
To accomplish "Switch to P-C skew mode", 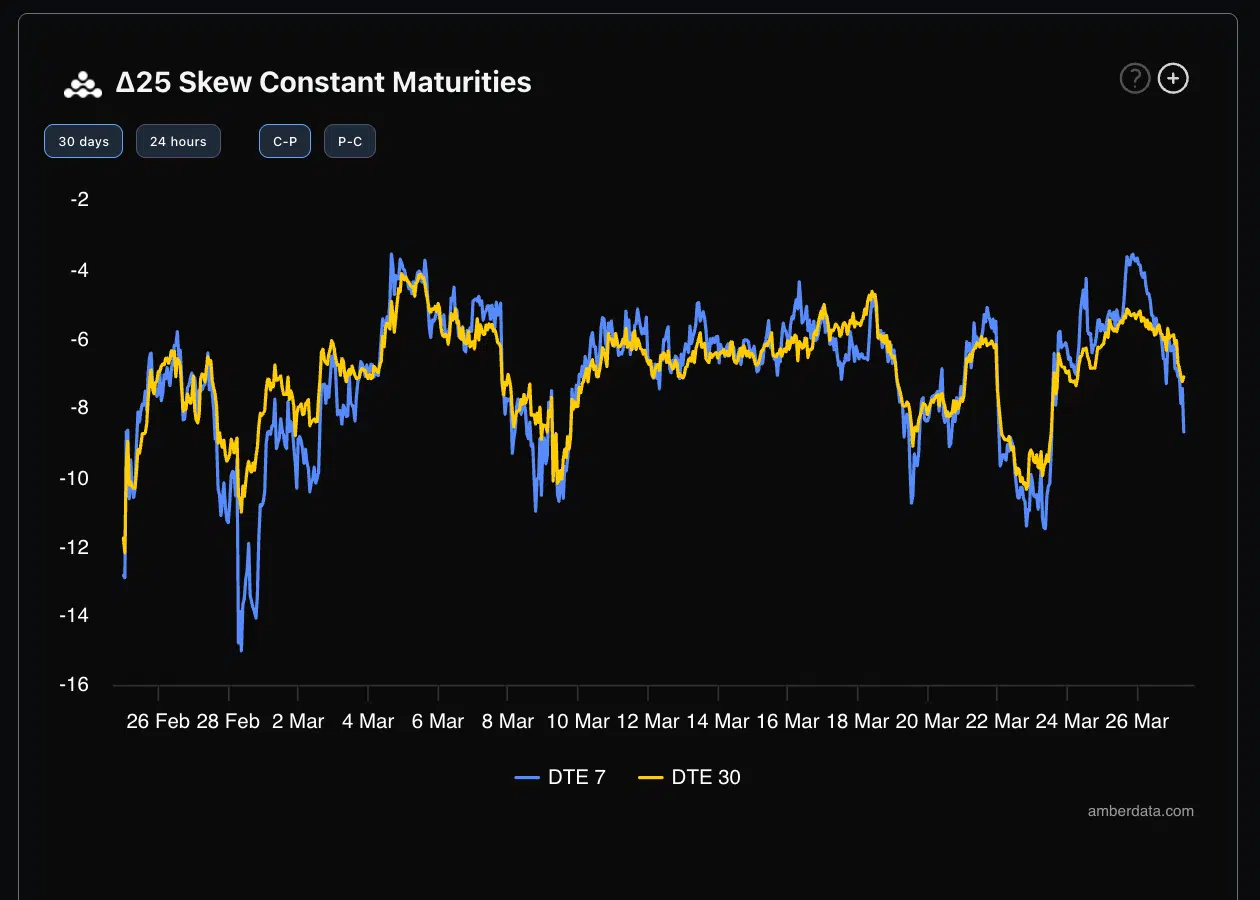I will [x=350, y=142].
